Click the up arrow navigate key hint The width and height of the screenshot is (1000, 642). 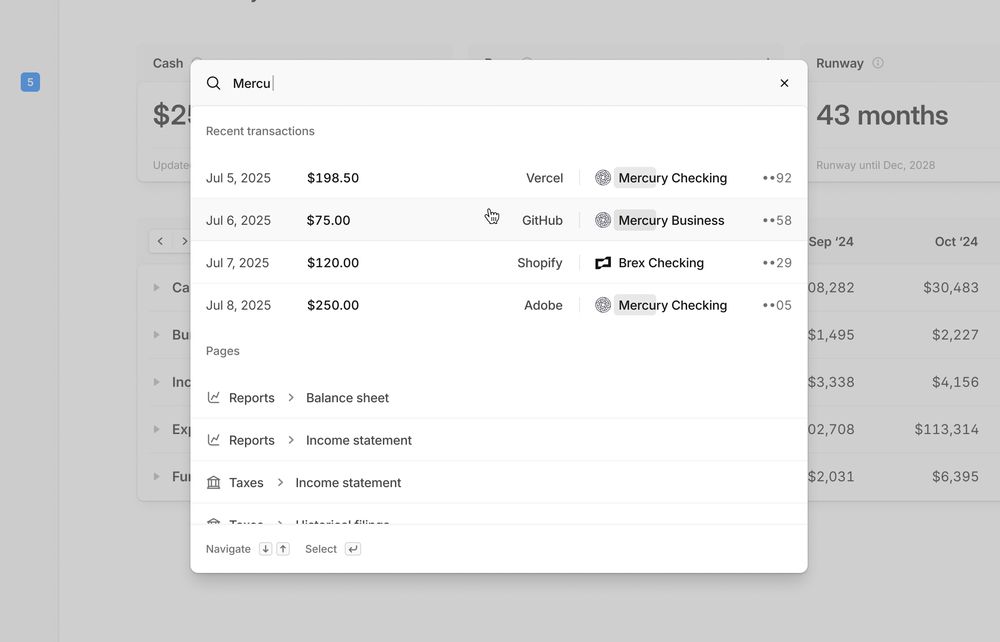283,549
